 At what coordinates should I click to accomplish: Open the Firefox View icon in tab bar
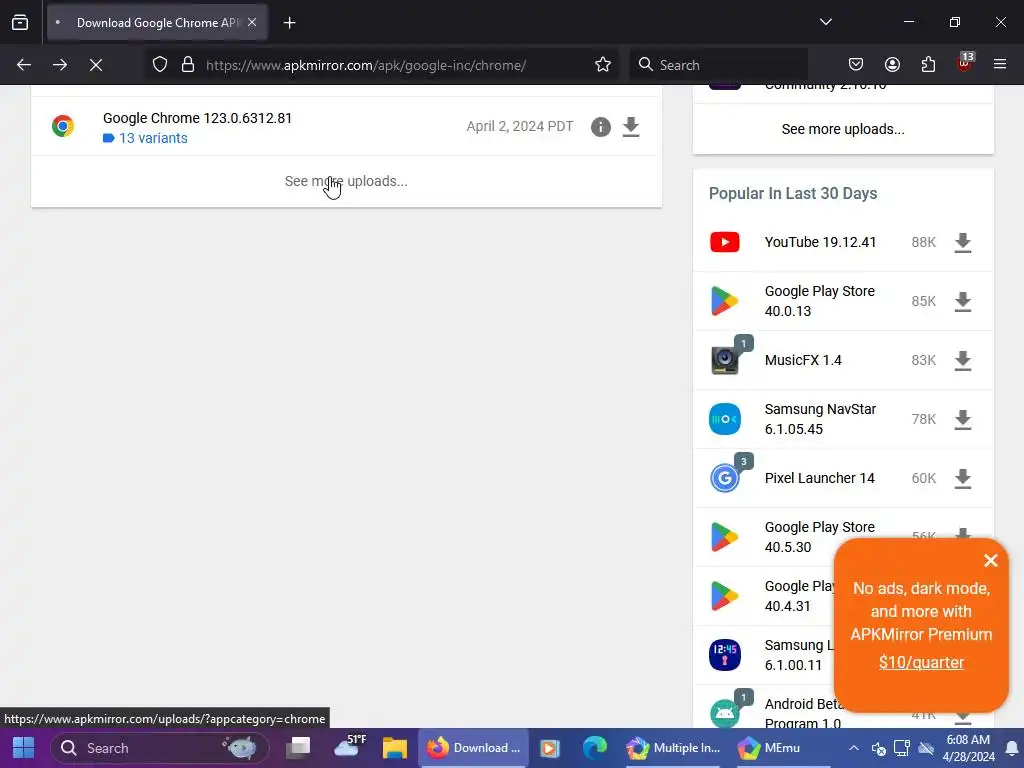point(20,22)
